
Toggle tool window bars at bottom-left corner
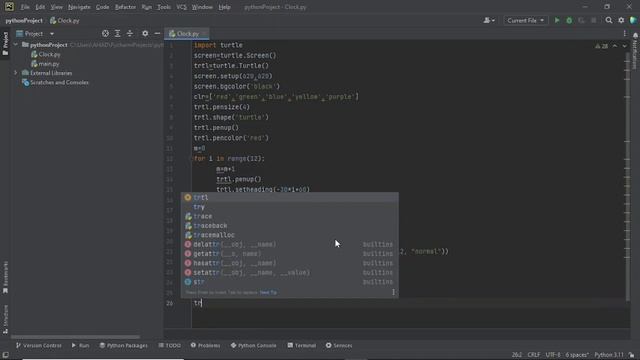coord(5,355)
